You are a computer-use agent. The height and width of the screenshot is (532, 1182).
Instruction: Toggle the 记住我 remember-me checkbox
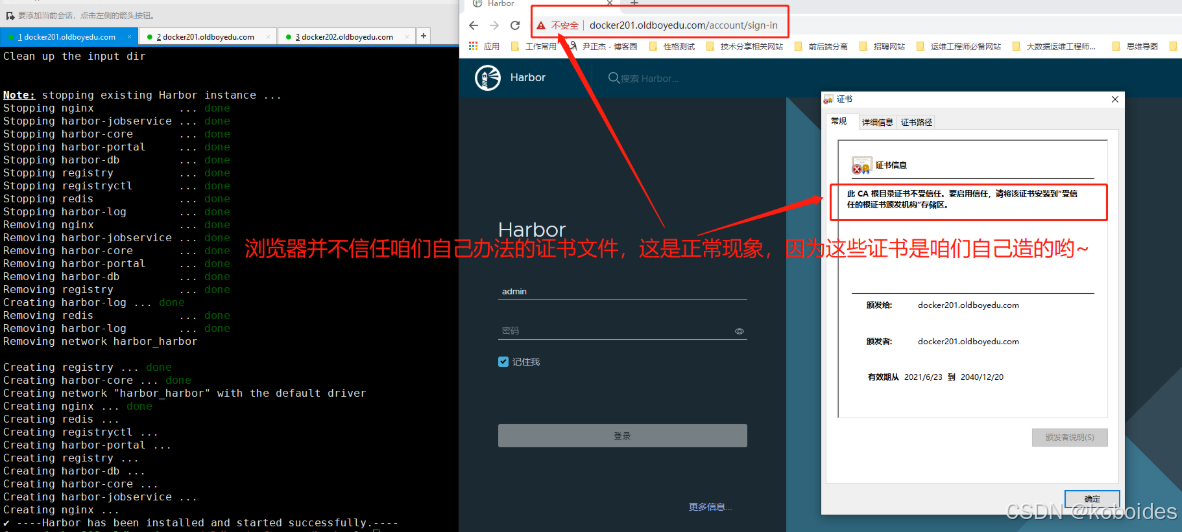pos(503,362)
